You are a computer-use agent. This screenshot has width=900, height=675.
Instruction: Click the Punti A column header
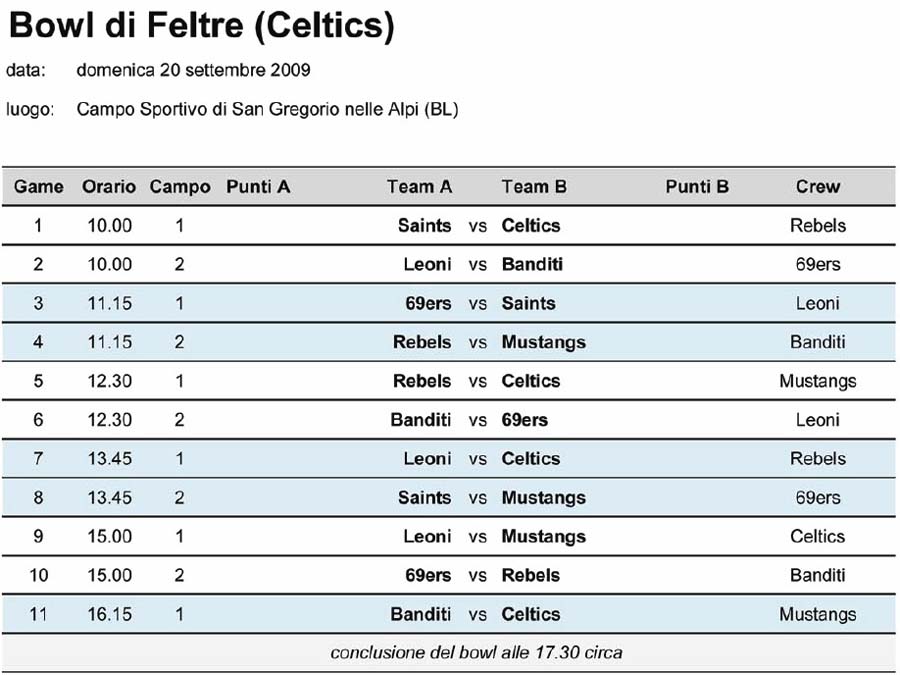click(258, 187)
